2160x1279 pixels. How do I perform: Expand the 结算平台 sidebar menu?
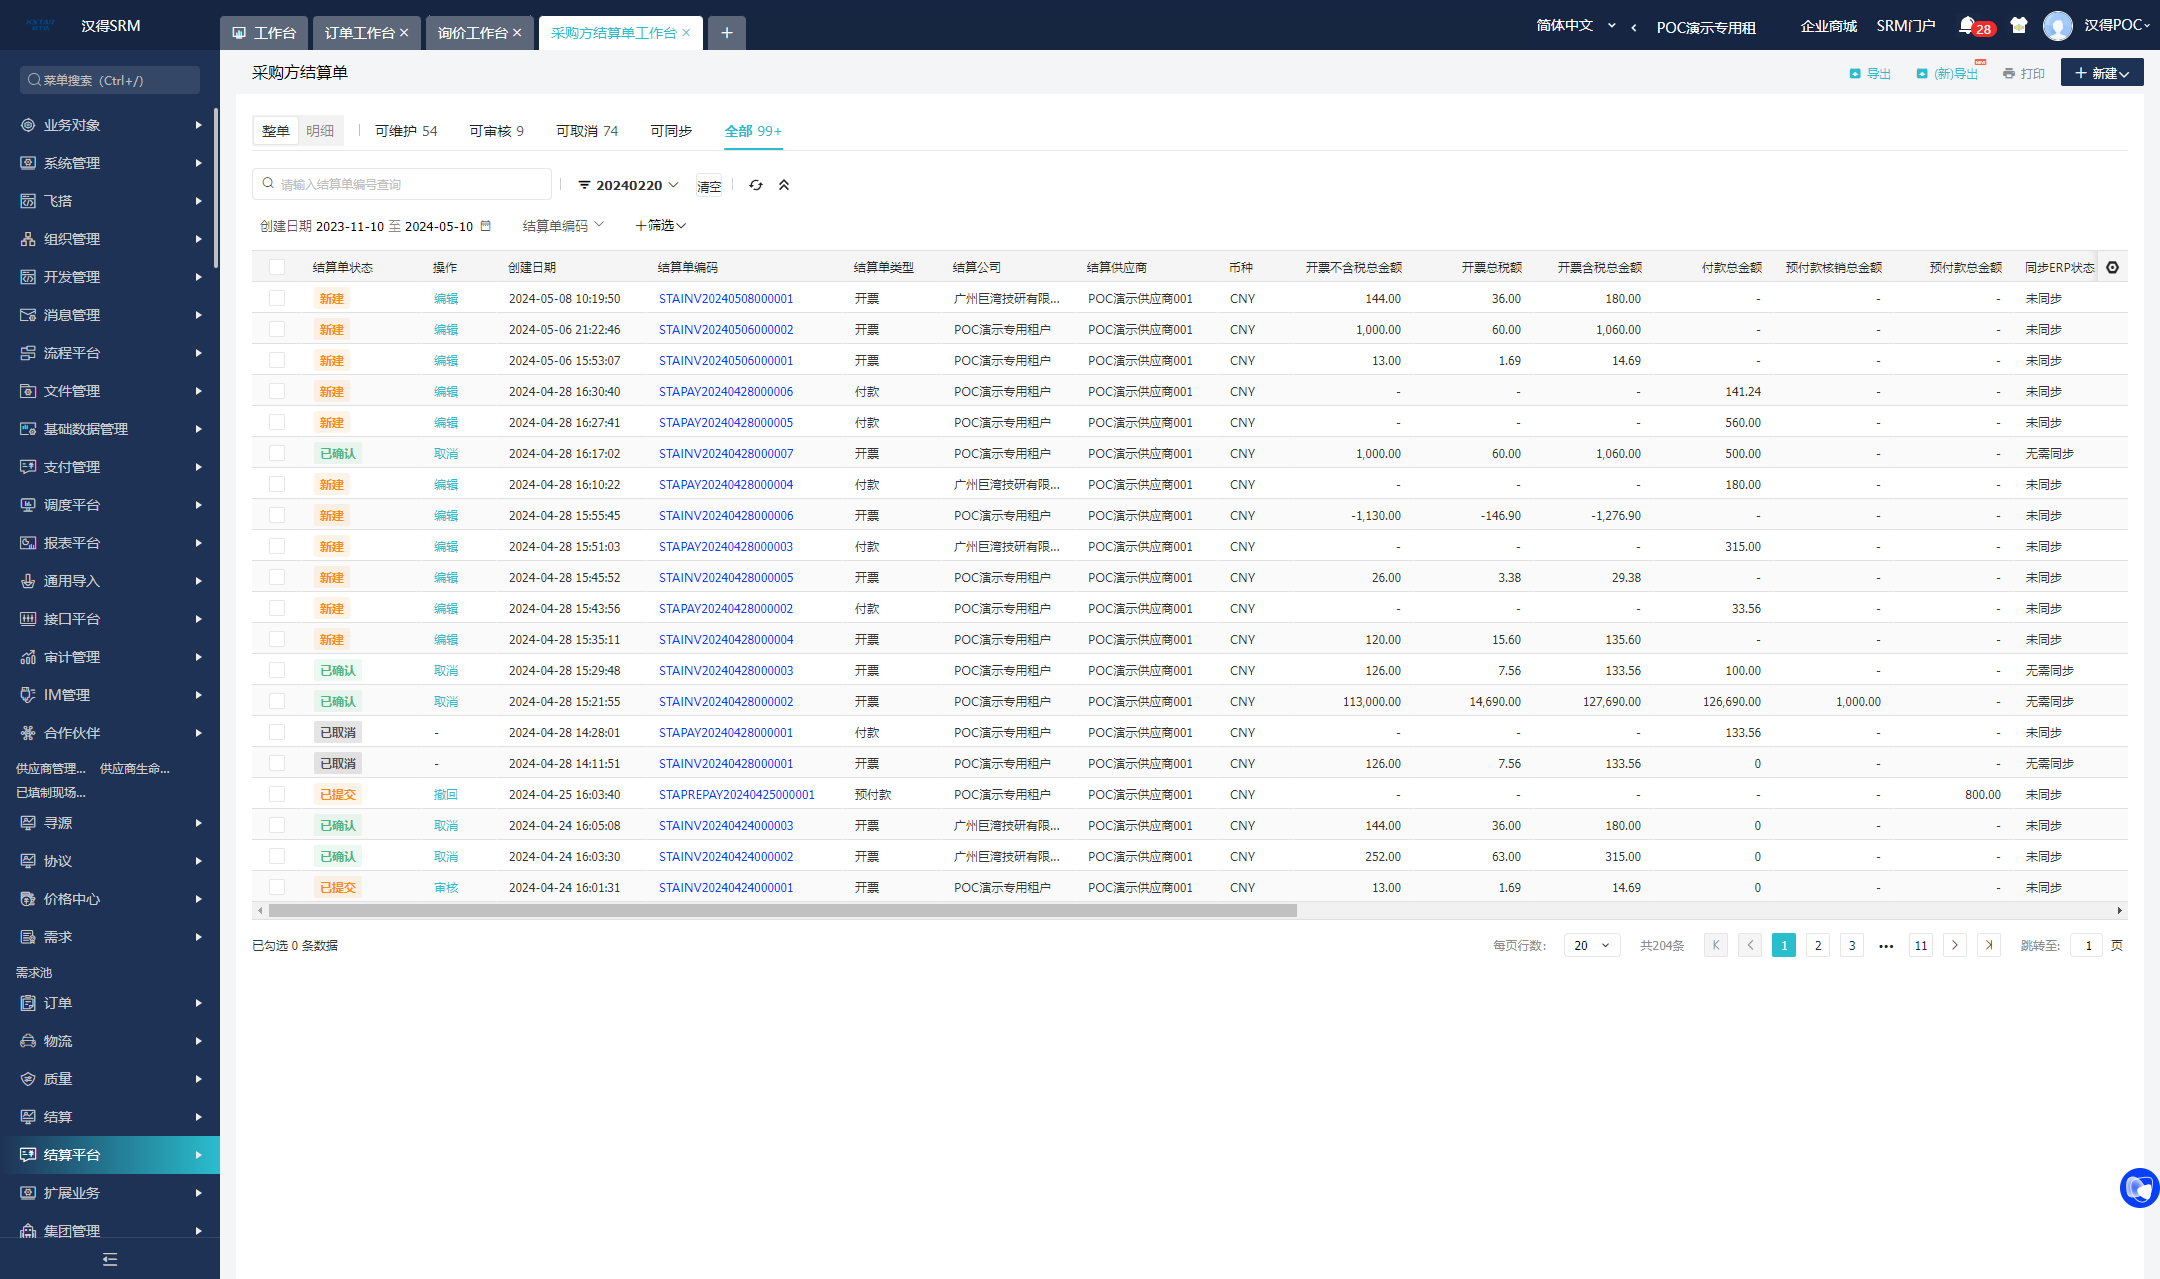110,1155
